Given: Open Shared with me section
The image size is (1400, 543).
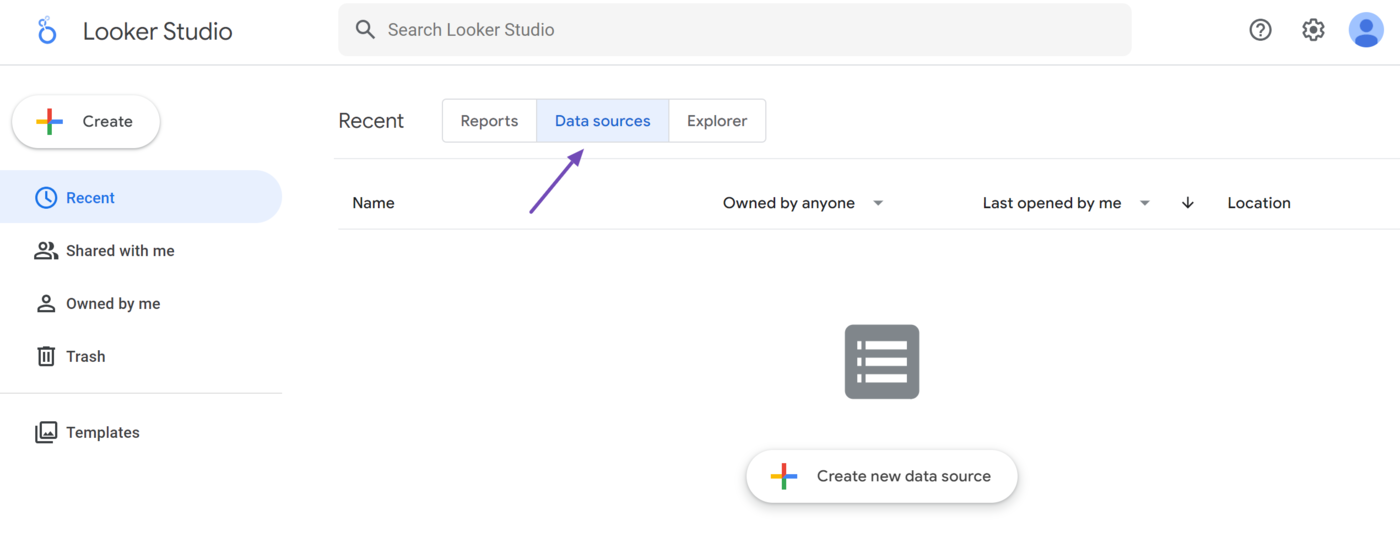Looking at the screenshot, I should (141, 251).
